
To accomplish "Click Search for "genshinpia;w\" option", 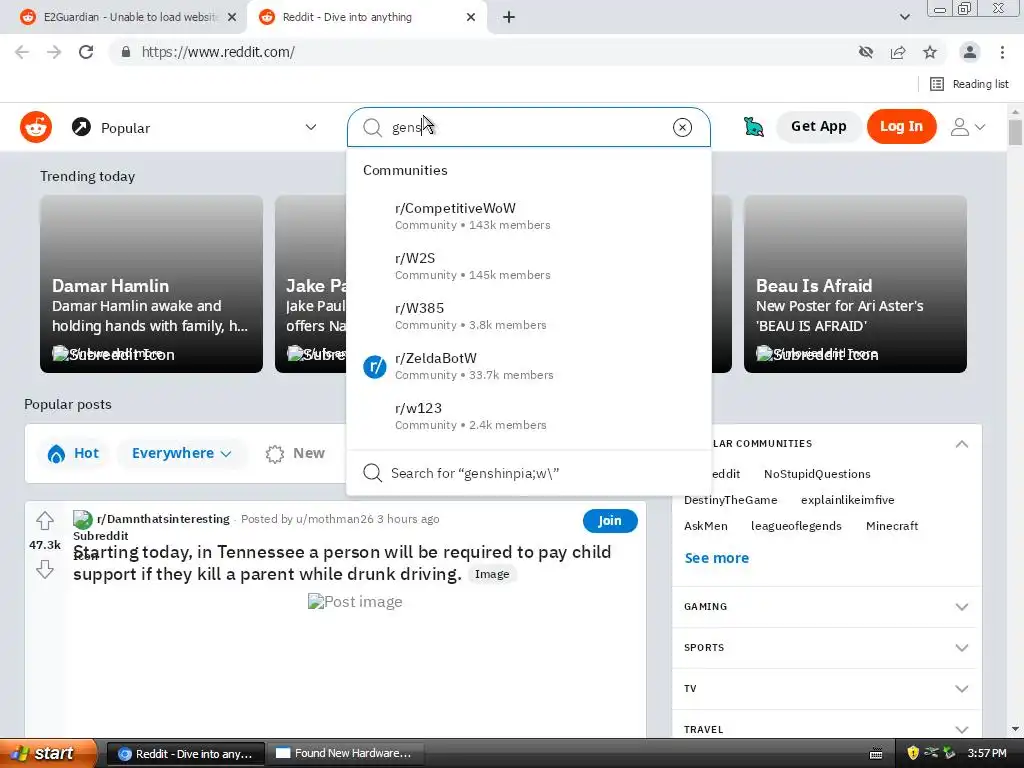I will click(528, 473).
